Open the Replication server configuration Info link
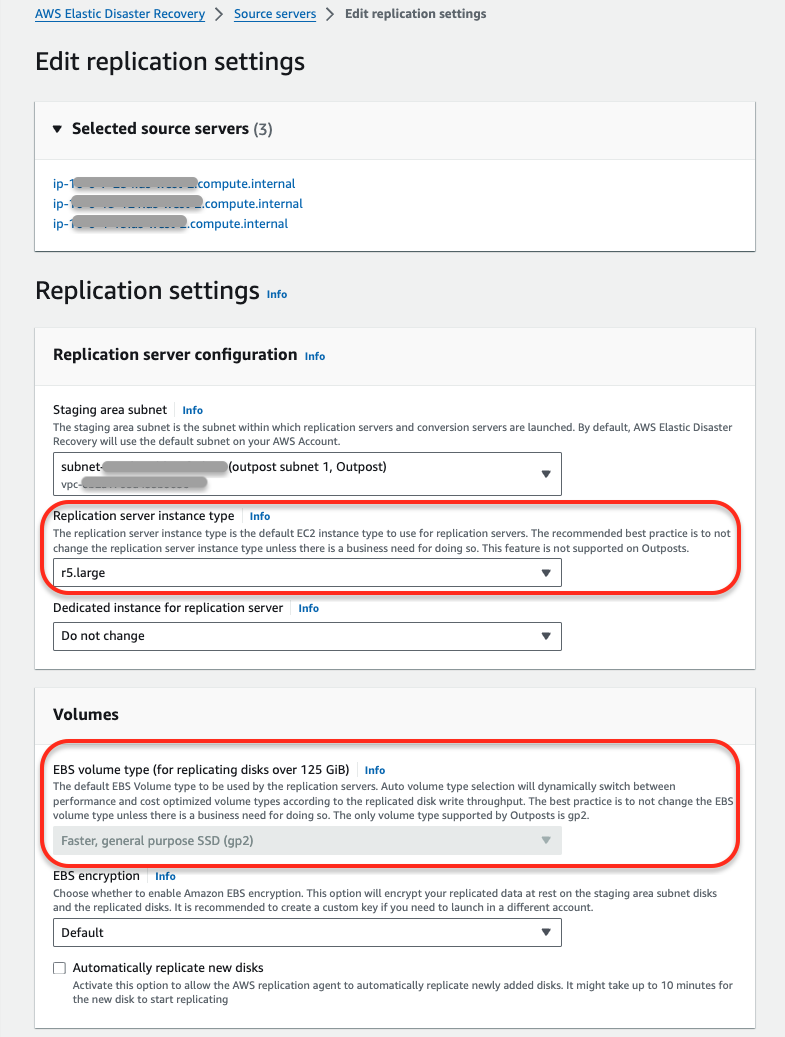The height and width of the screenshot is (1037, 785). (x=314, y=356)
